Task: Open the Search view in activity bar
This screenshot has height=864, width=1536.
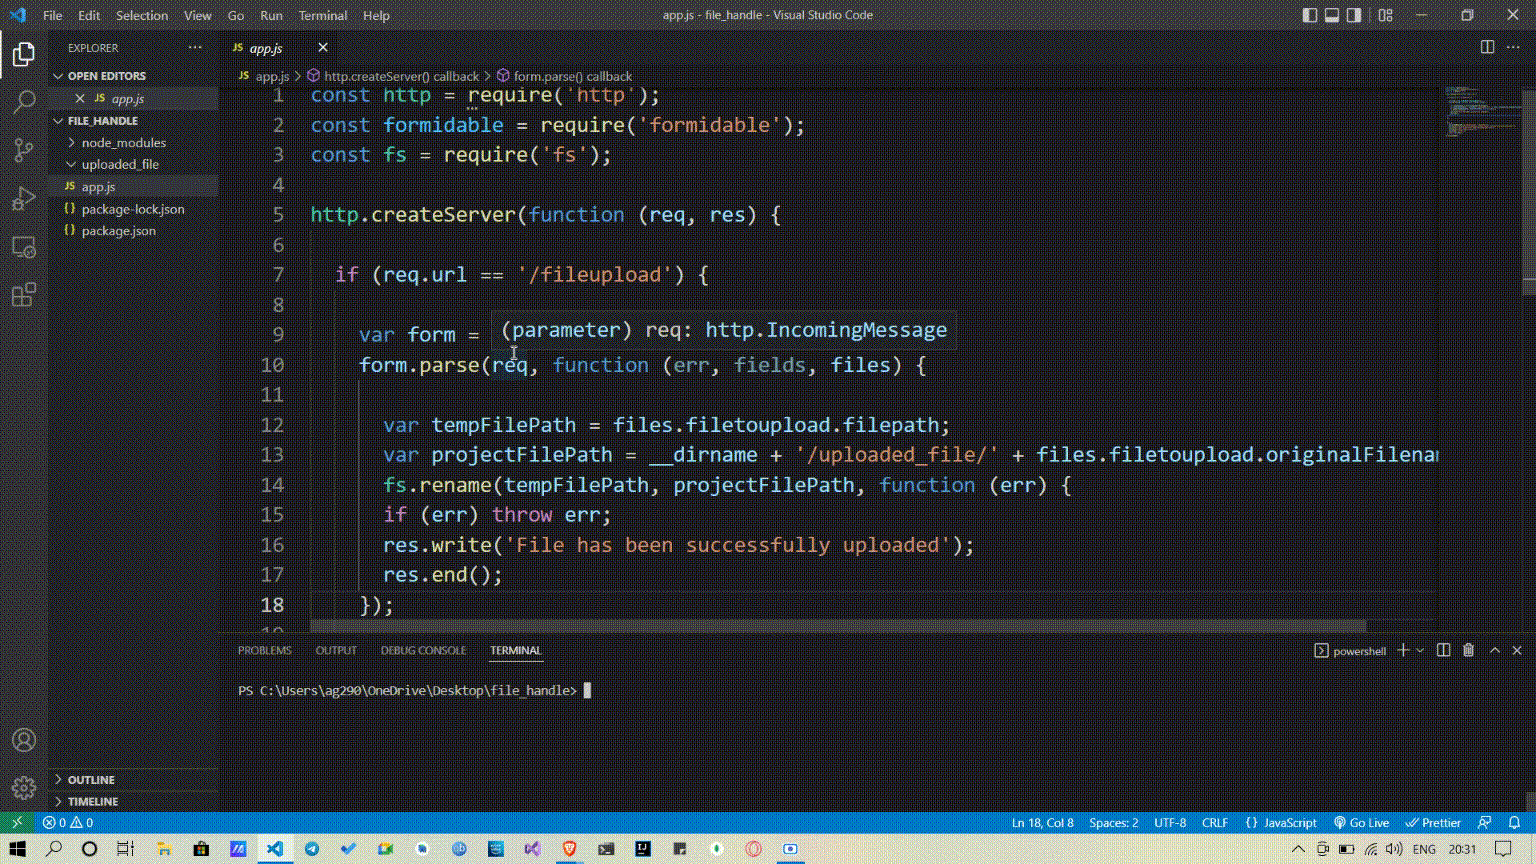Action: [x=24, y=102]
